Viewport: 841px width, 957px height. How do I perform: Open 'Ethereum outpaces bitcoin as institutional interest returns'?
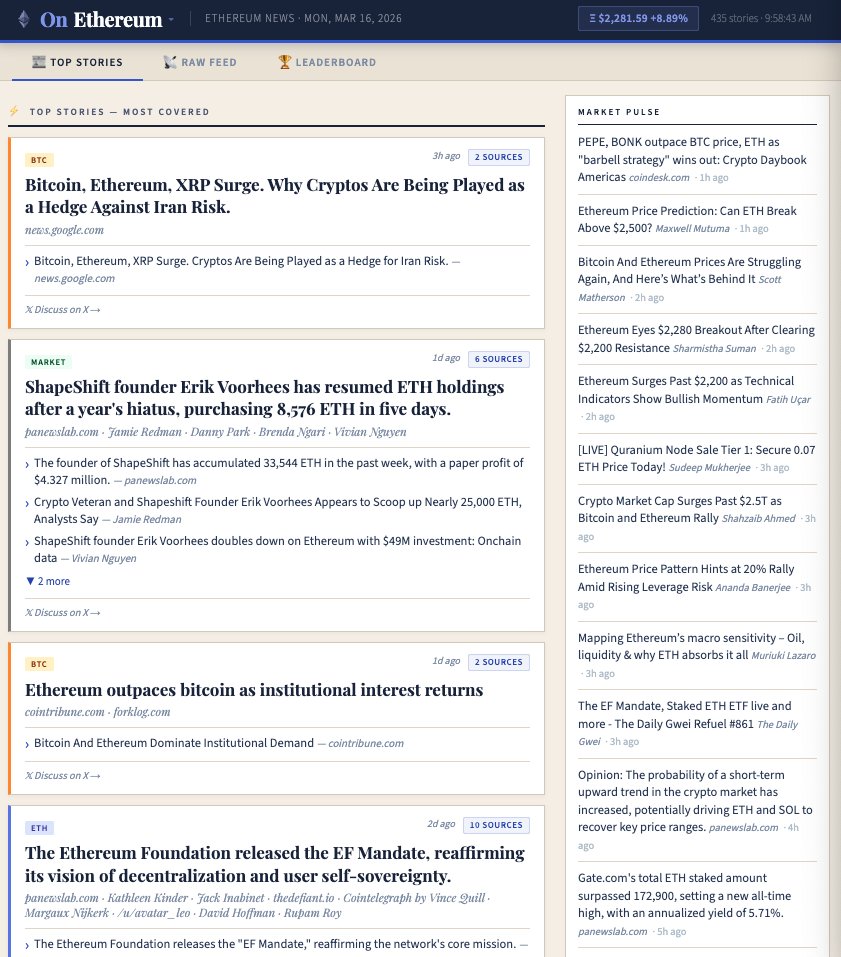254,690
